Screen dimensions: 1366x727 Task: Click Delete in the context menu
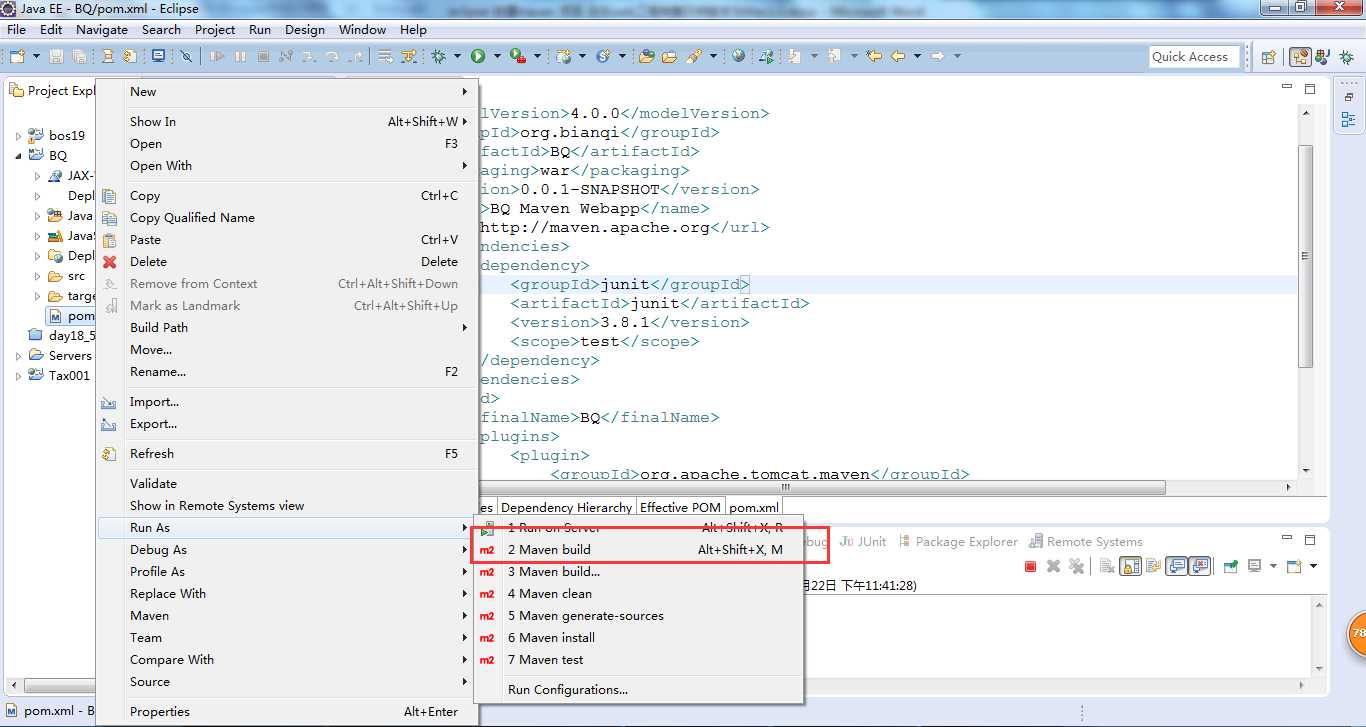[x=287, y=262]
